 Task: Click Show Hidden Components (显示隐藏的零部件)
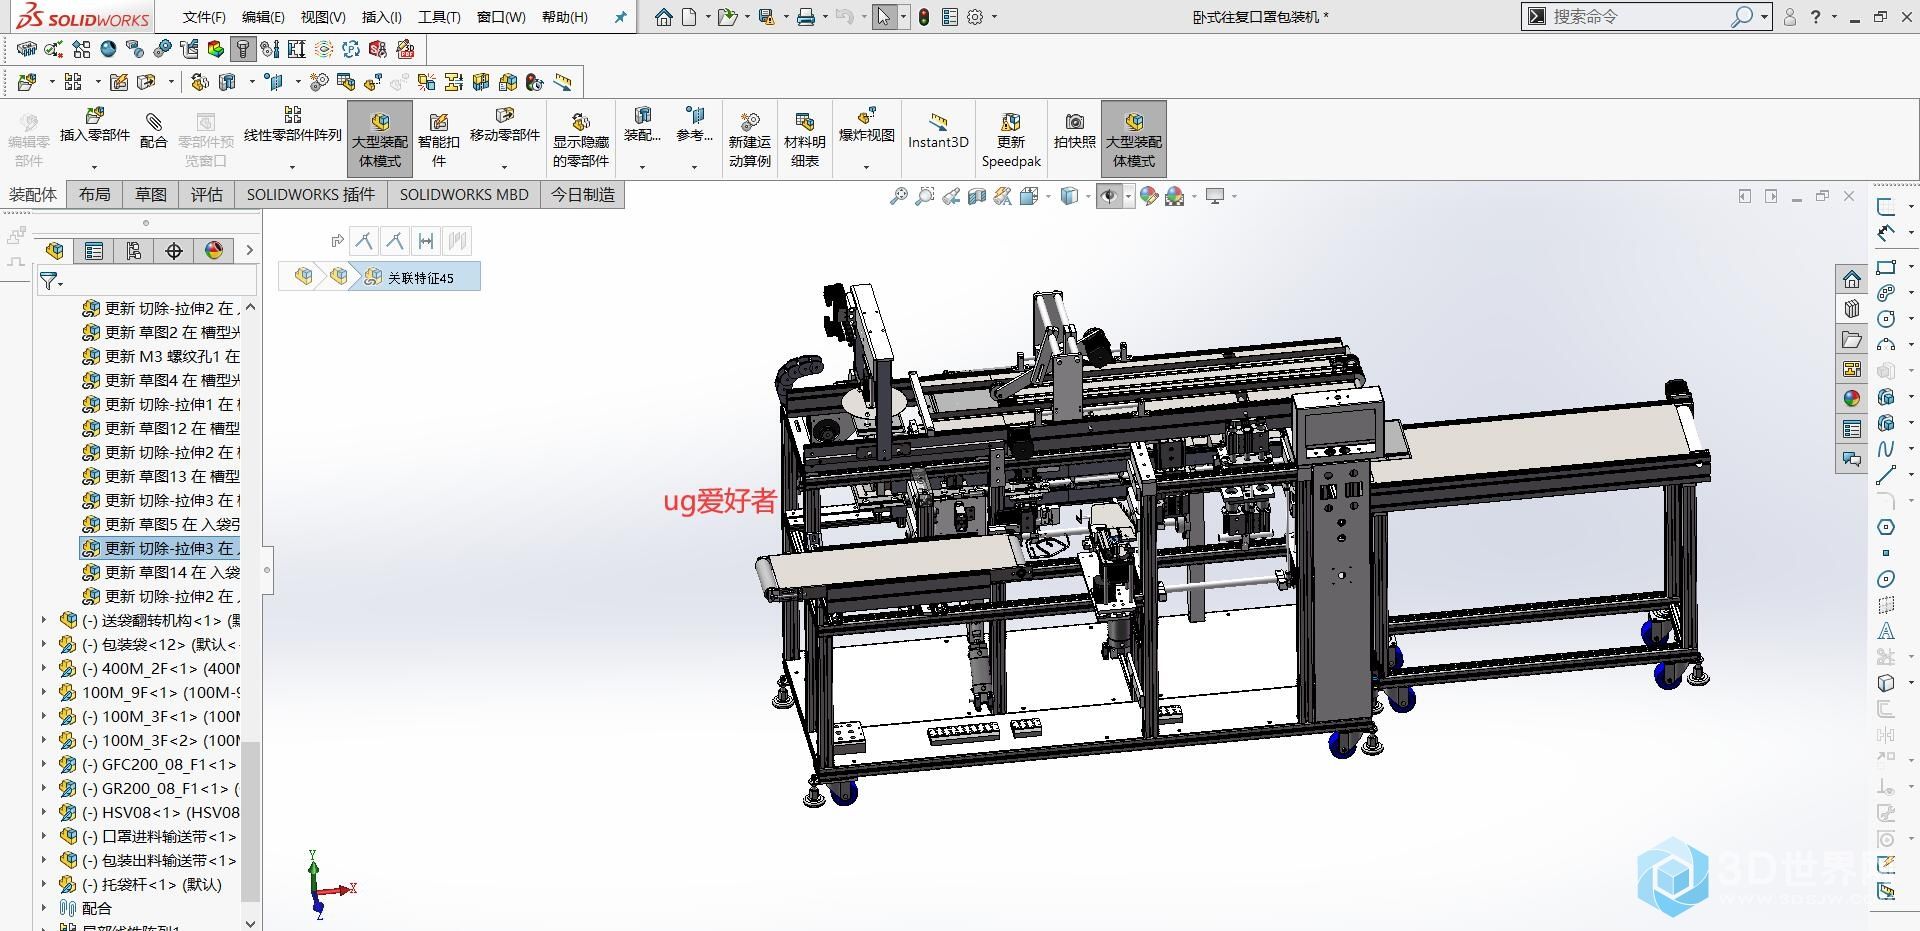click(581, 140)
